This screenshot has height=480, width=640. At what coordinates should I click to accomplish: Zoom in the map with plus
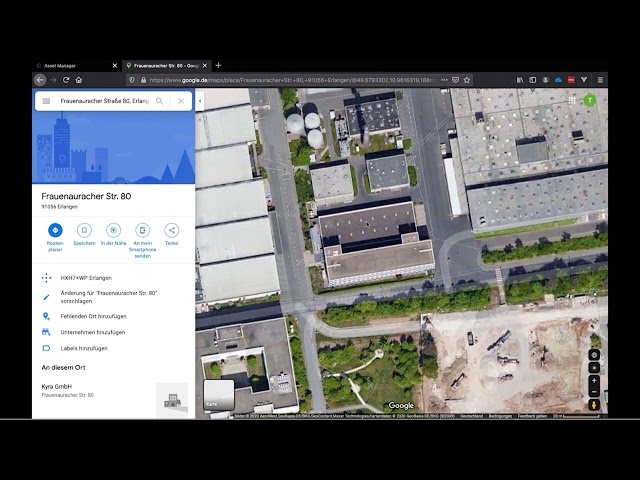[594, 380]
